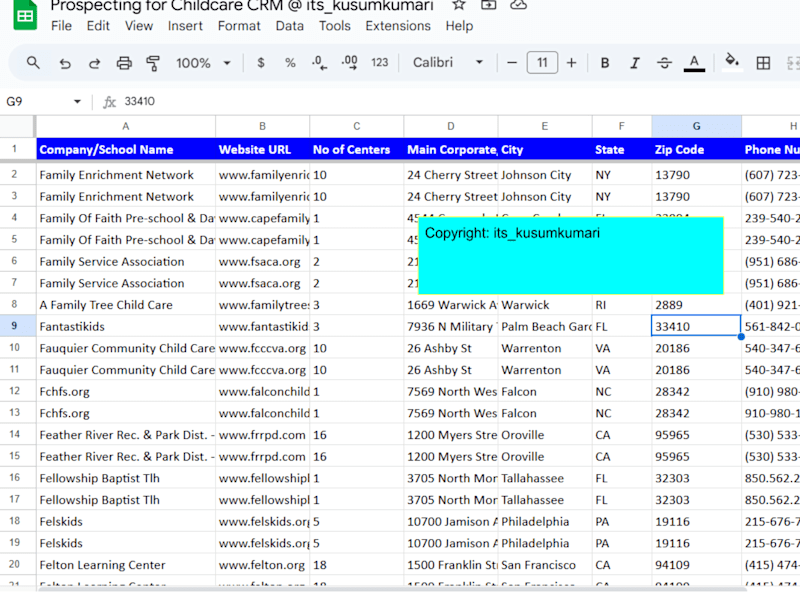Decrease decimal places

pyautogui.click(x=319, y=63)
